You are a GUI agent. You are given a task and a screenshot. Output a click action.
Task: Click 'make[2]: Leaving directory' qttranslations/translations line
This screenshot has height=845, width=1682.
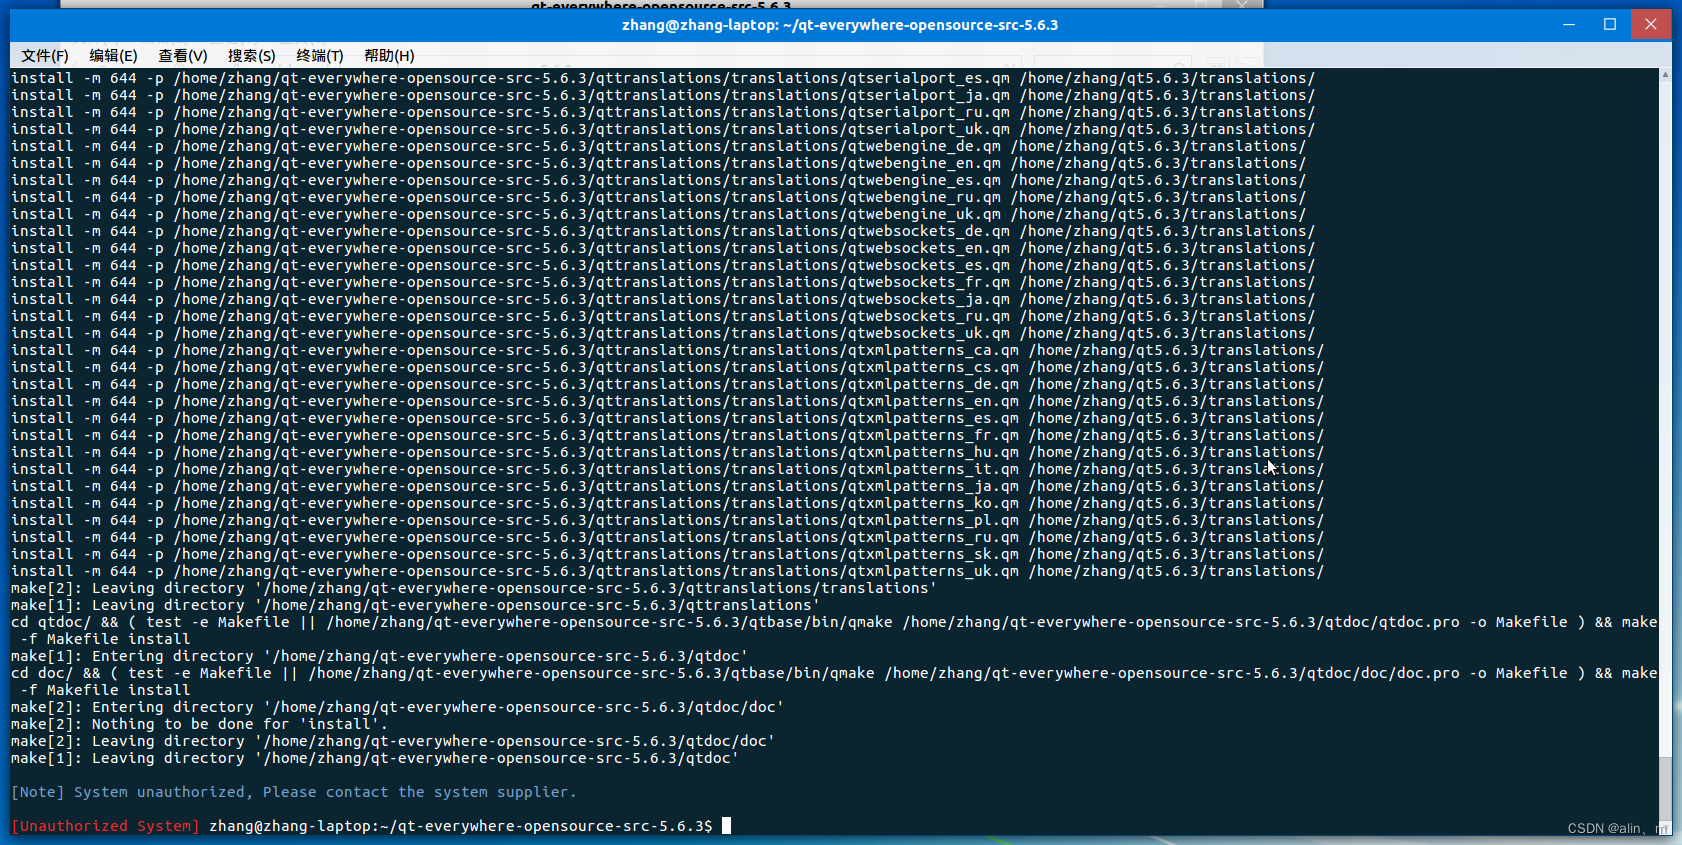(x=474, y=588)
